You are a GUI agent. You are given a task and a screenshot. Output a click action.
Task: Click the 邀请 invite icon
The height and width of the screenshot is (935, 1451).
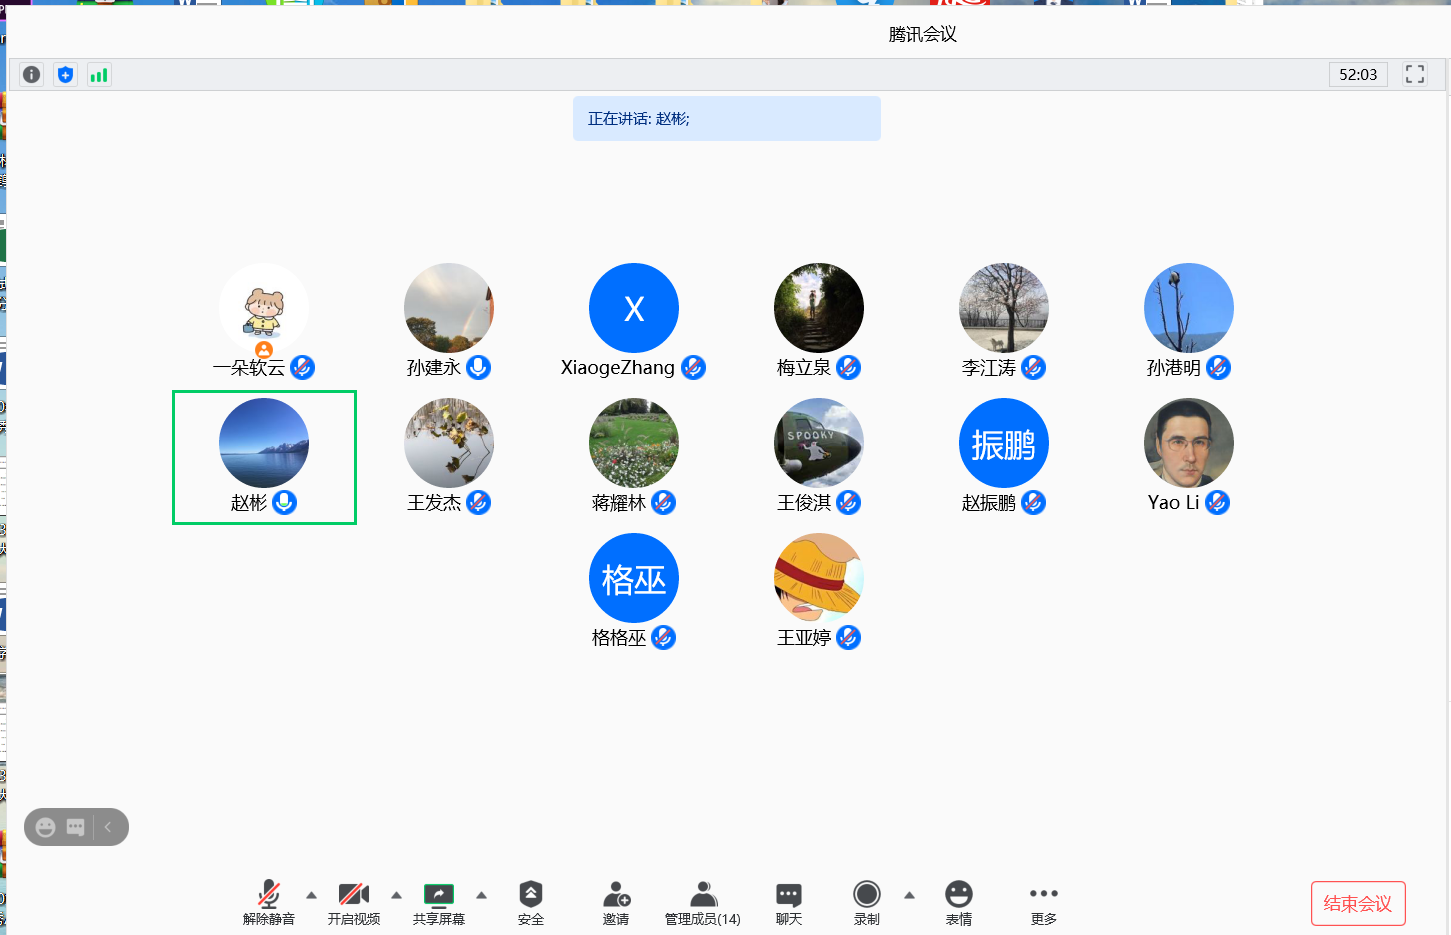click(616, 901)
